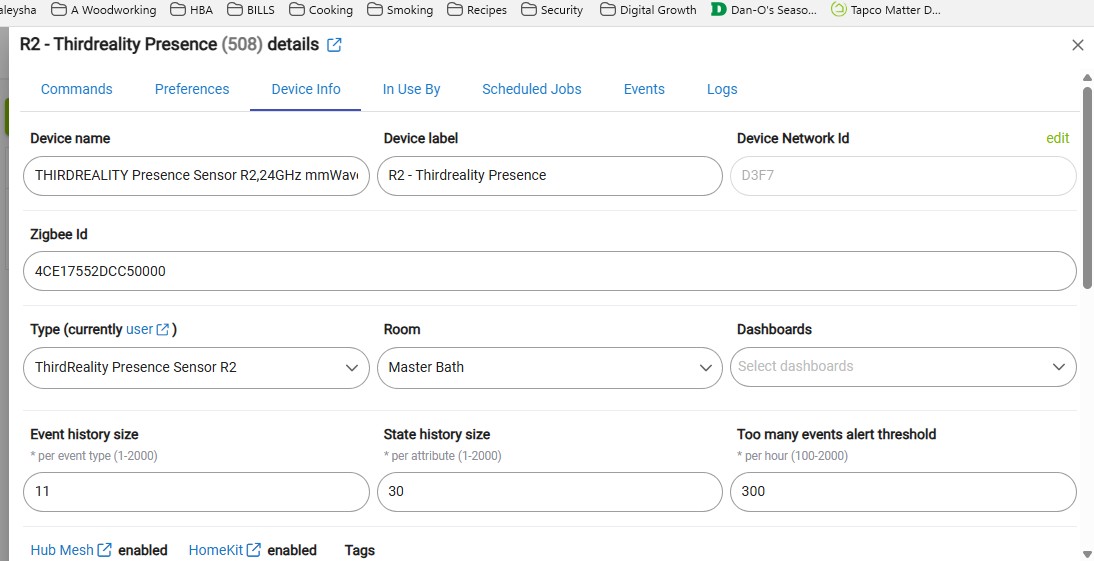Click in the Zigbee Id field
Screen dimensions: 1094x561
pyautogui.click(x=550, y=271)
